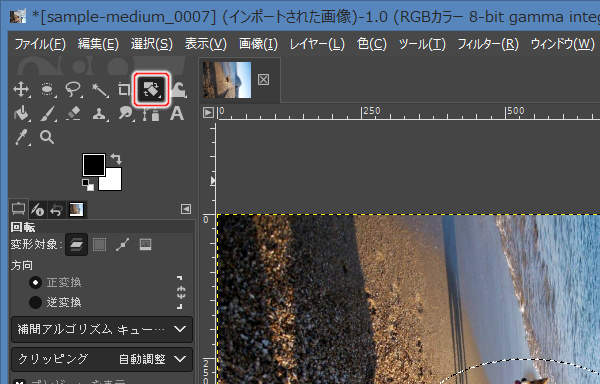
Task: Click the beach image thumbnail tab
Action: click(x=227, y=80)
